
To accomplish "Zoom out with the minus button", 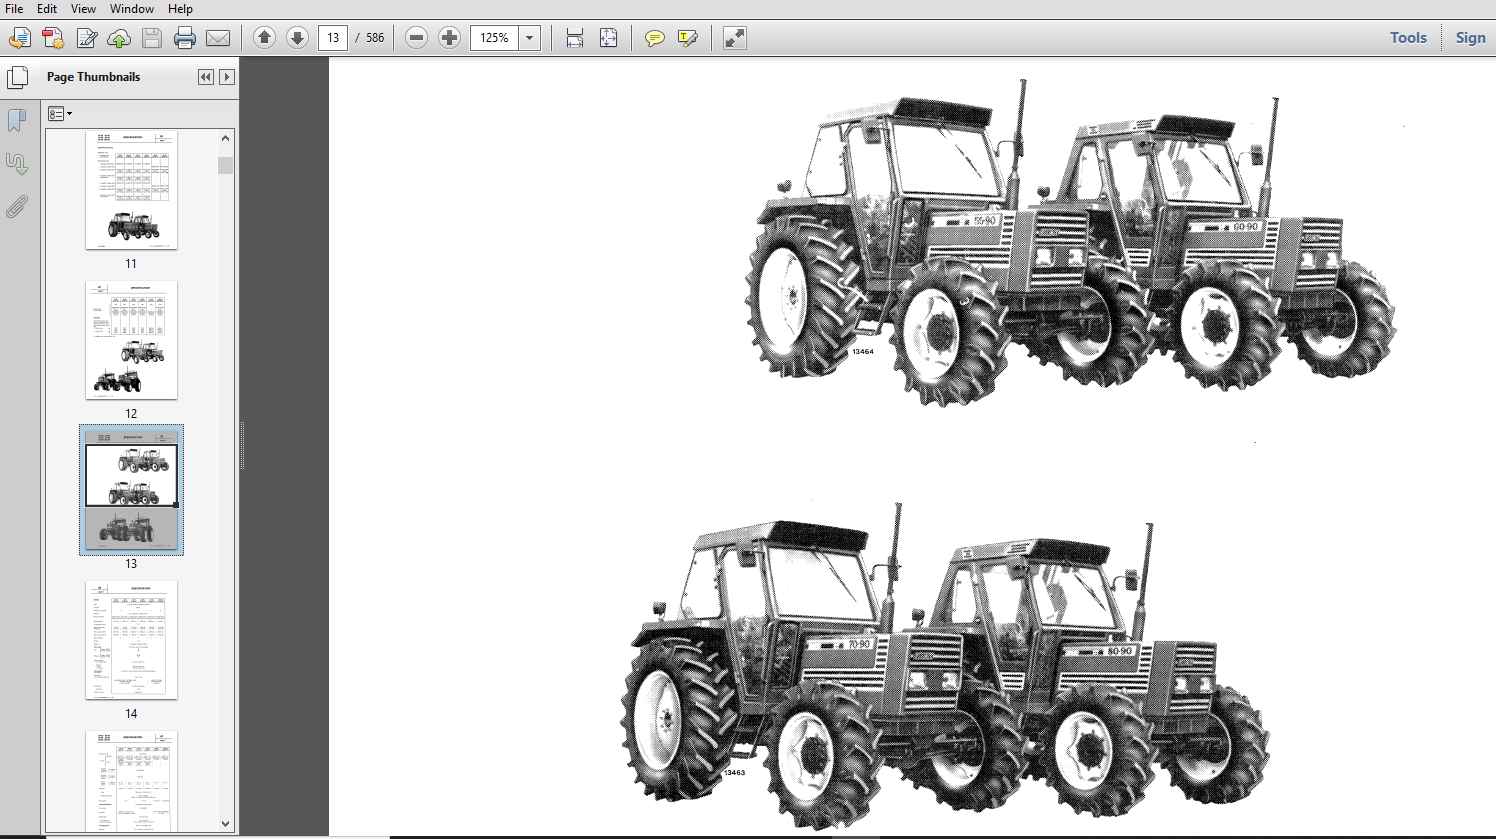I will [x=417, y=38].
